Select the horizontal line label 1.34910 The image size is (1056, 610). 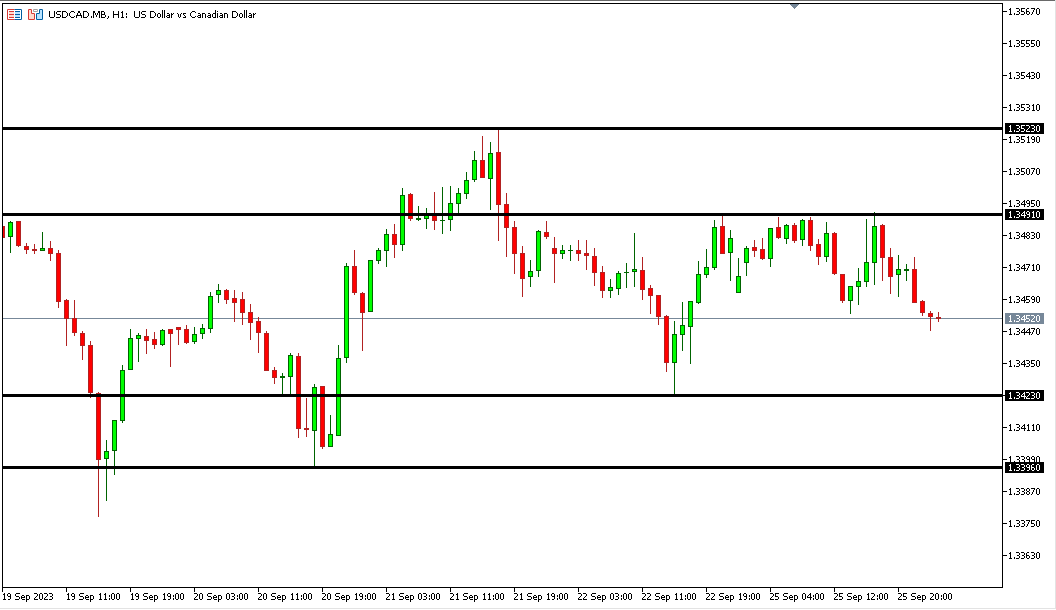pyautogui.click(x=1024, y=215)
